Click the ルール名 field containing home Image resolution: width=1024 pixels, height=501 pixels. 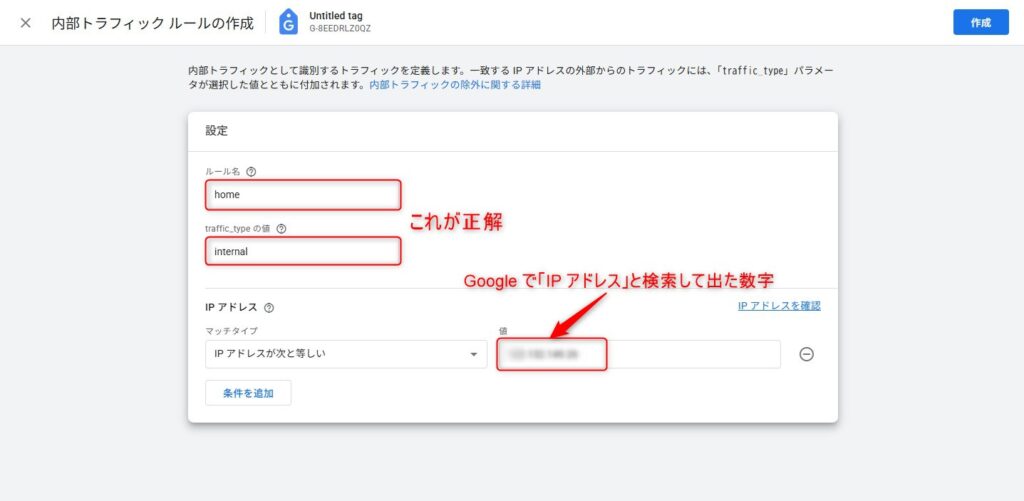[x=303, y=195]
